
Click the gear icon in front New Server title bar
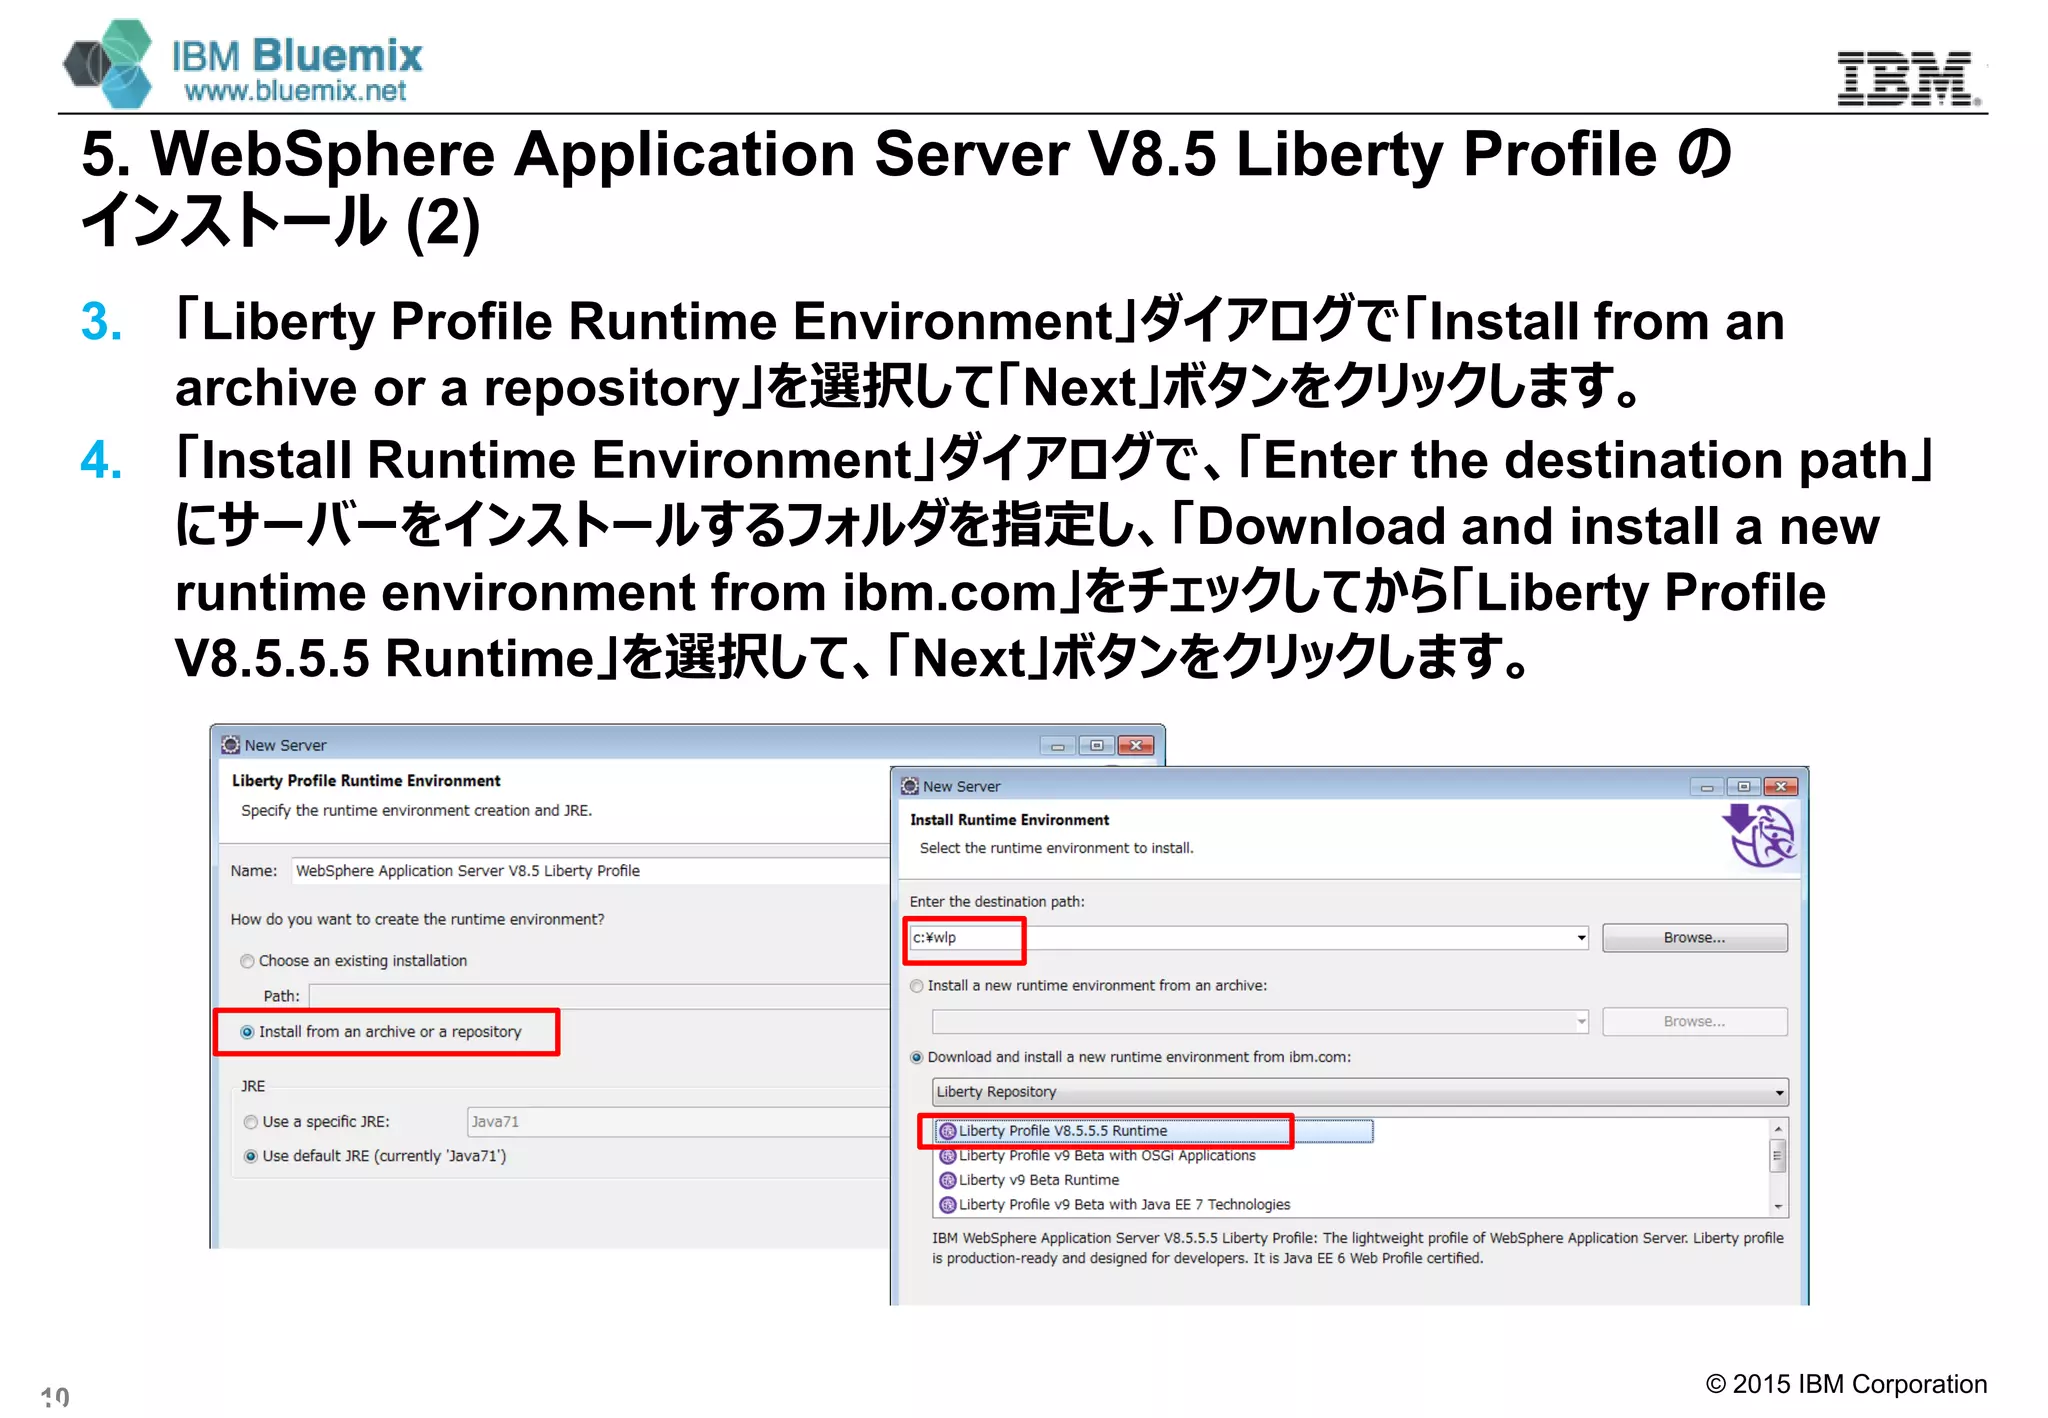click(x=910, y=786)
